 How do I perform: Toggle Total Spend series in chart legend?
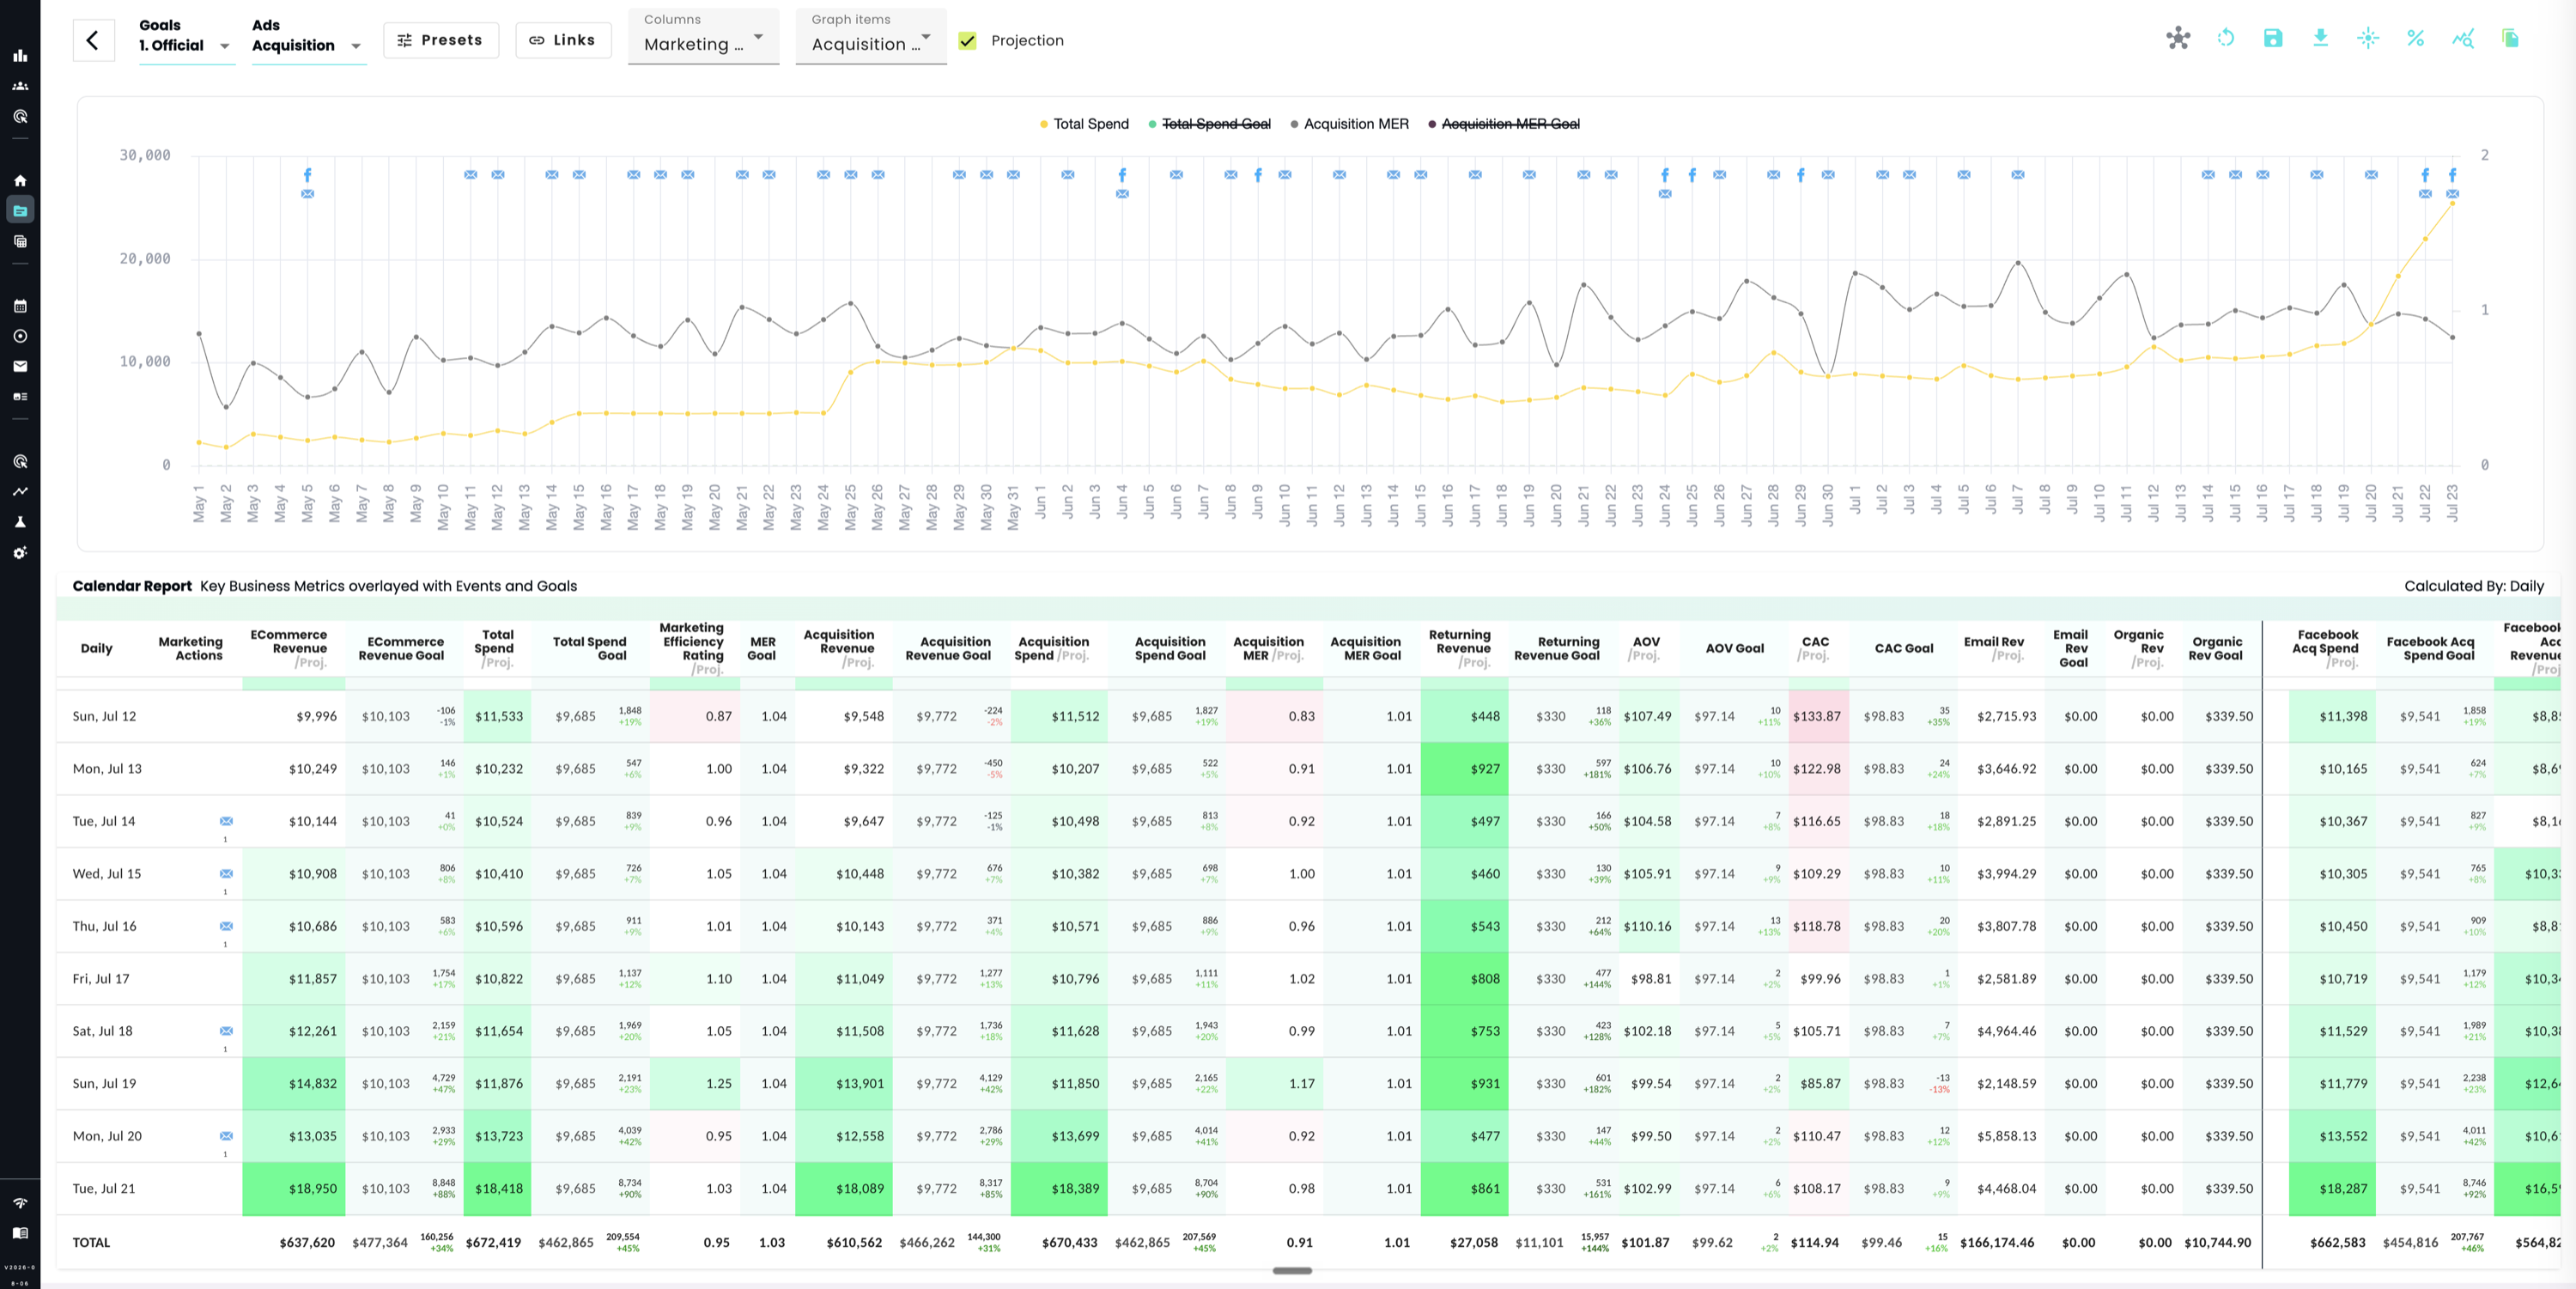(1084, 124)
